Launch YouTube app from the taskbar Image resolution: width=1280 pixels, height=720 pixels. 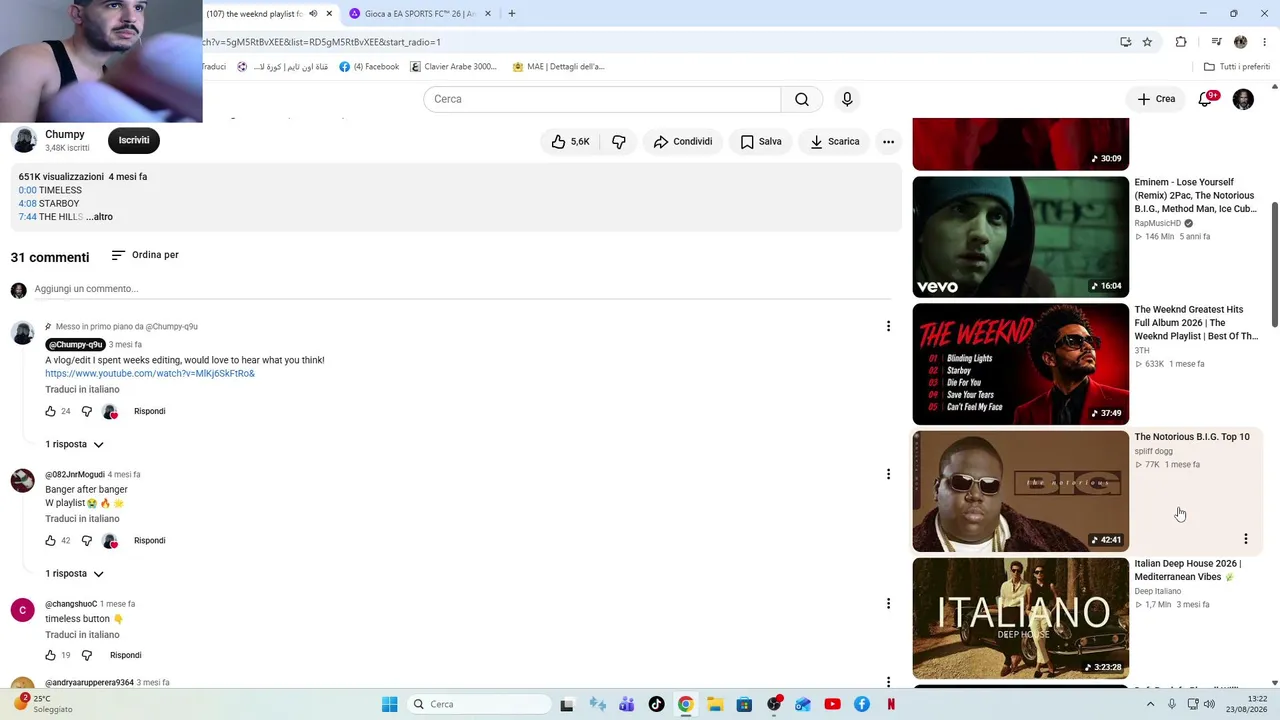(832, 704)
